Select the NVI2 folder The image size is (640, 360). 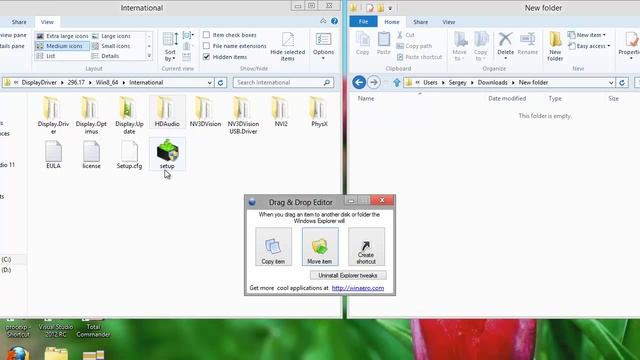point(281,112)
